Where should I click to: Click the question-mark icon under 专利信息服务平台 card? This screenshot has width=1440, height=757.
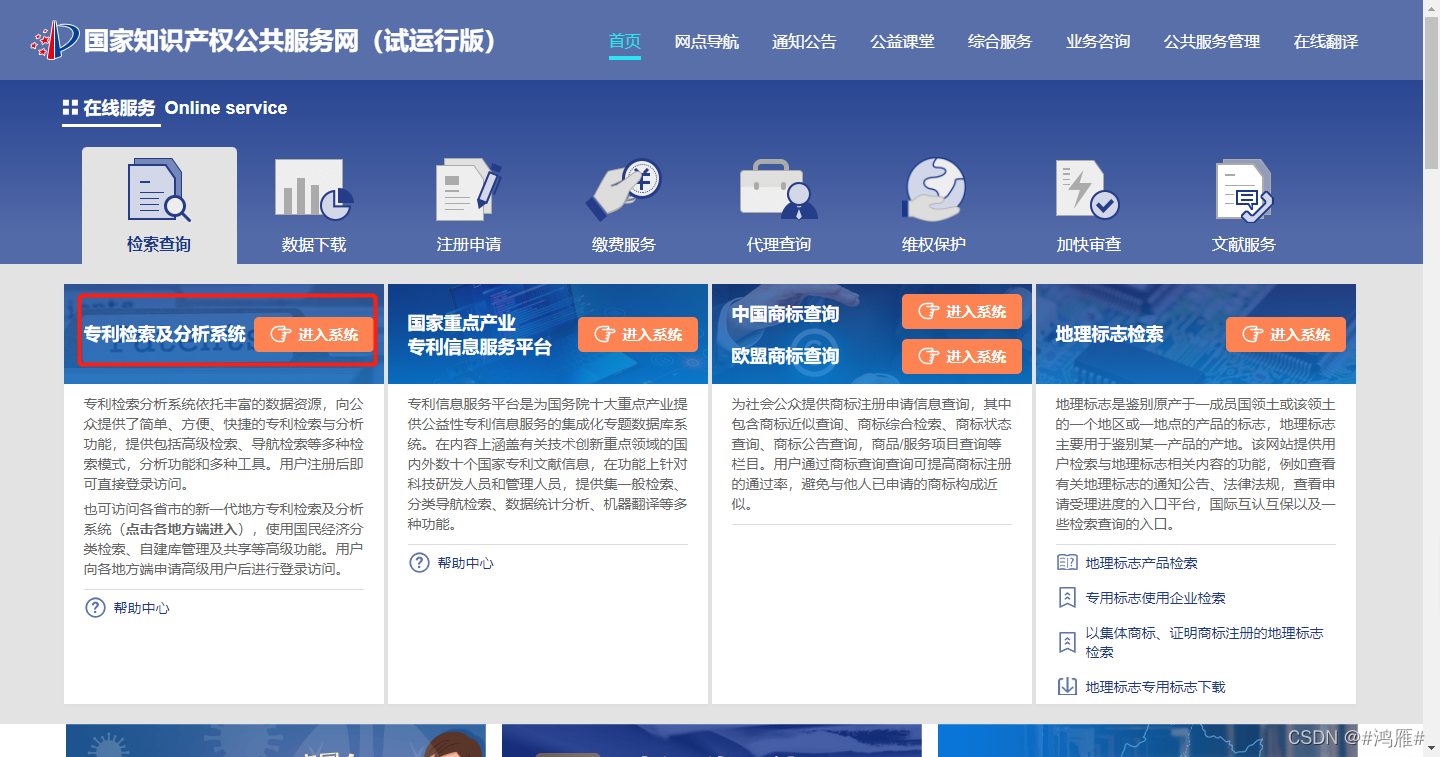(x=419, y=563)
